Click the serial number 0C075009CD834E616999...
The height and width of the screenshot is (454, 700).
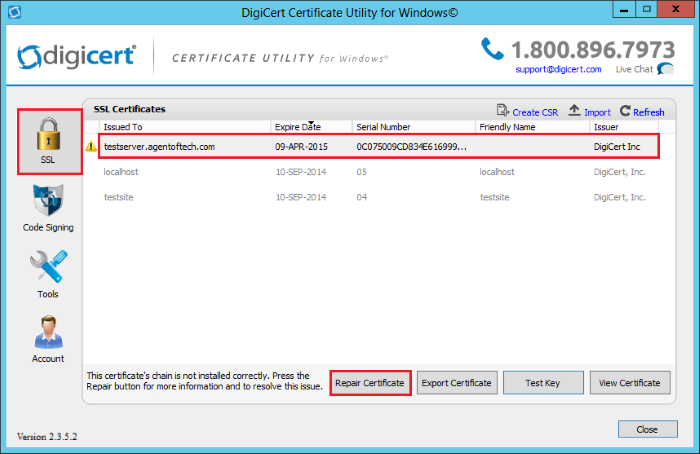pos(411,147)
